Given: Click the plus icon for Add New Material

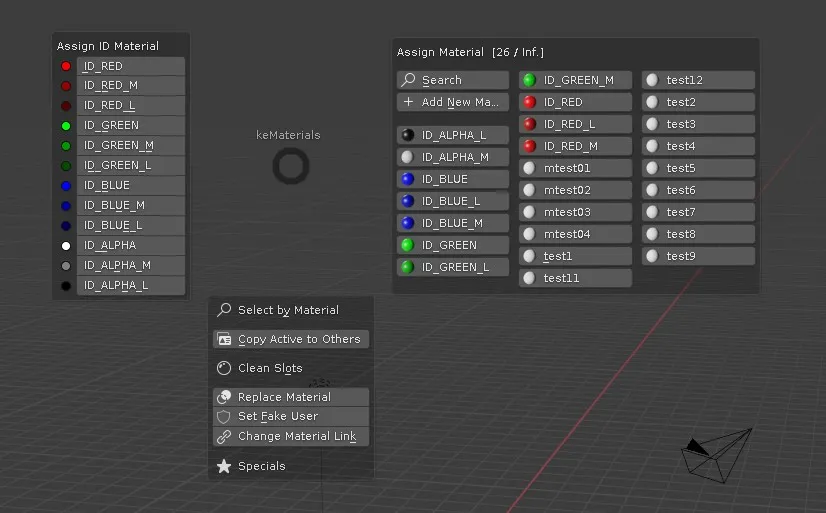Looking at the screenshot, I should 408,102.
